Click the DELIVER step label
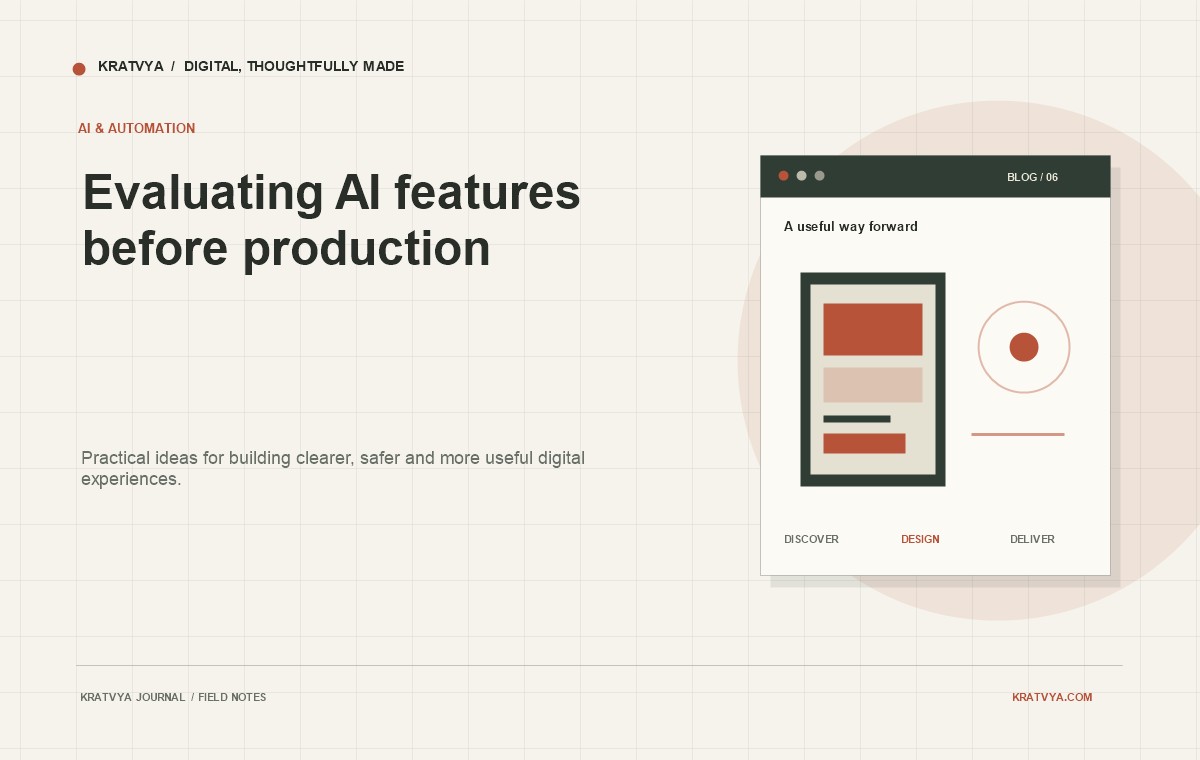This screenshot has width=1200, height=760. point(1032,539)
